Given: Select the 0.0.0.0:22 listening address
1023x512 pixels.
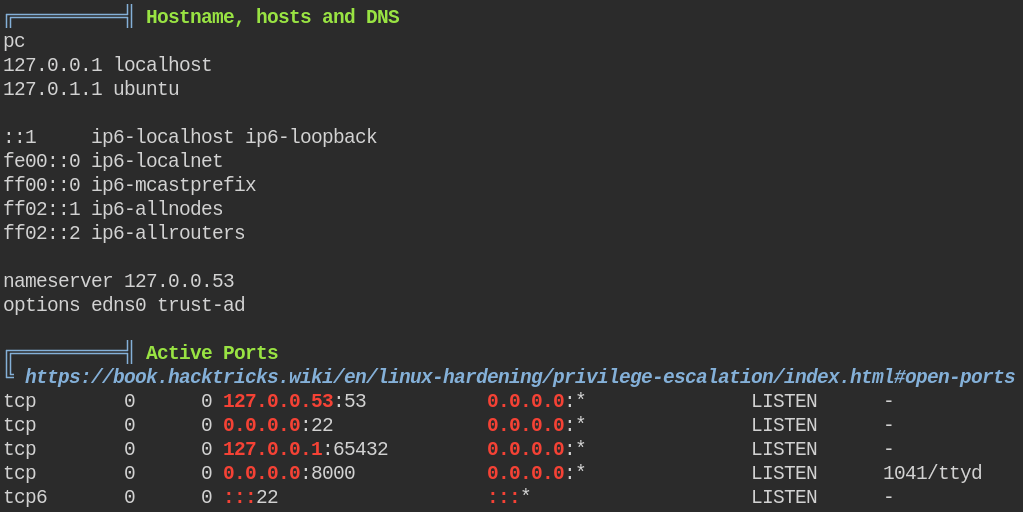Looking at the screenshot, I should pyautogui.click(x=279, y=425).
